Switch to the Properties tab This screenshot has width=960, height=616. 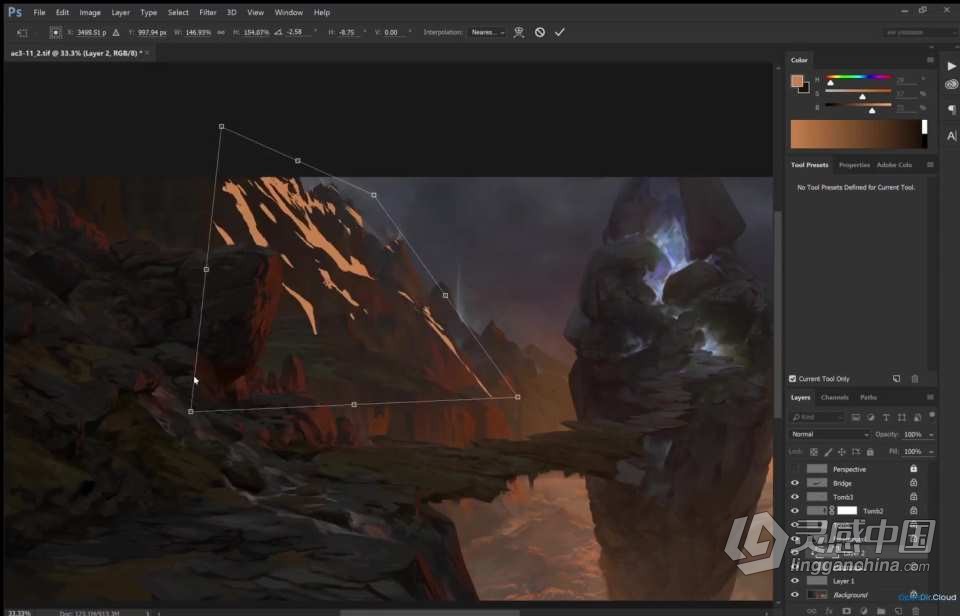pos(854,165)
